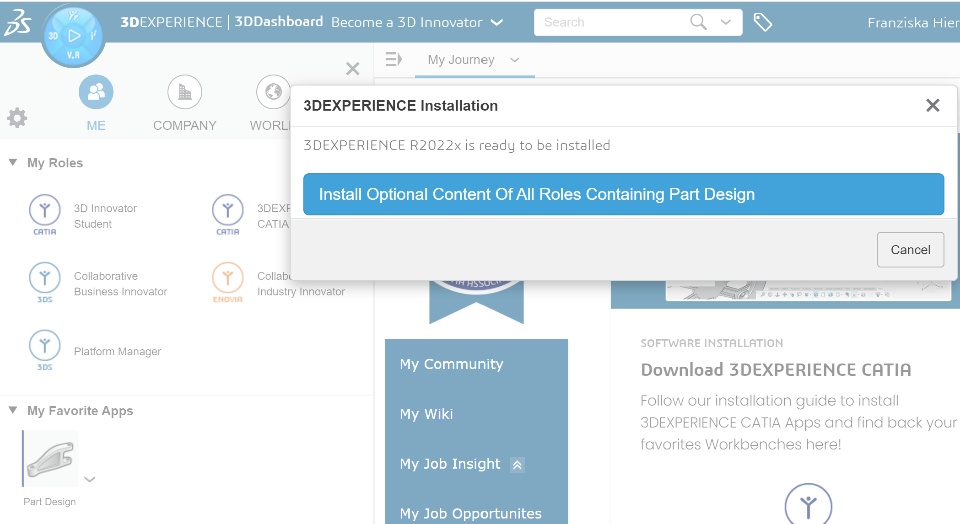Select the Platform Manager role label
Image resolution: width=960 pixels, height=524 pixels.
(118, 351)
